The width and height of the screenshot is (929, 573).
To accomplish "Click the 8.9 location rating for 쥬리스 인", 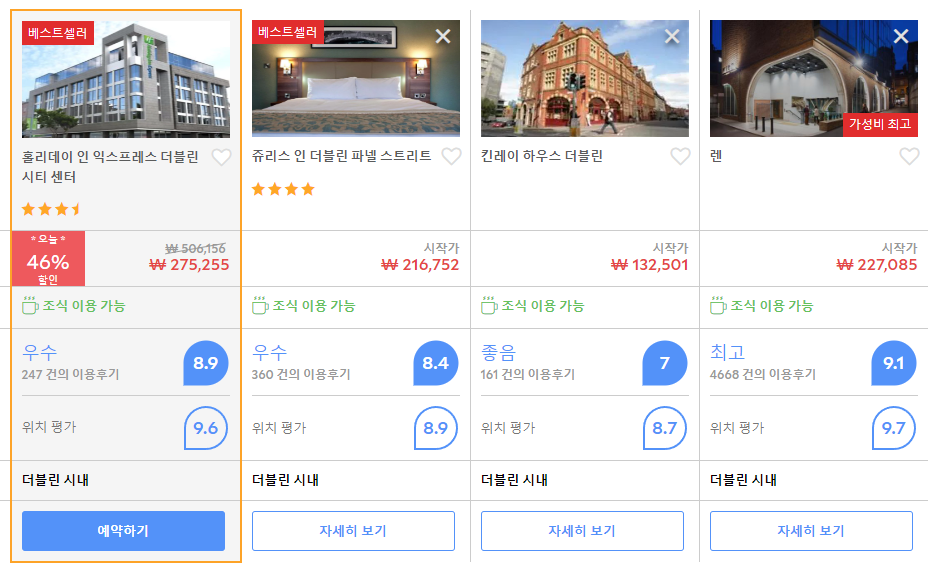I will click(x=435, y=428).
